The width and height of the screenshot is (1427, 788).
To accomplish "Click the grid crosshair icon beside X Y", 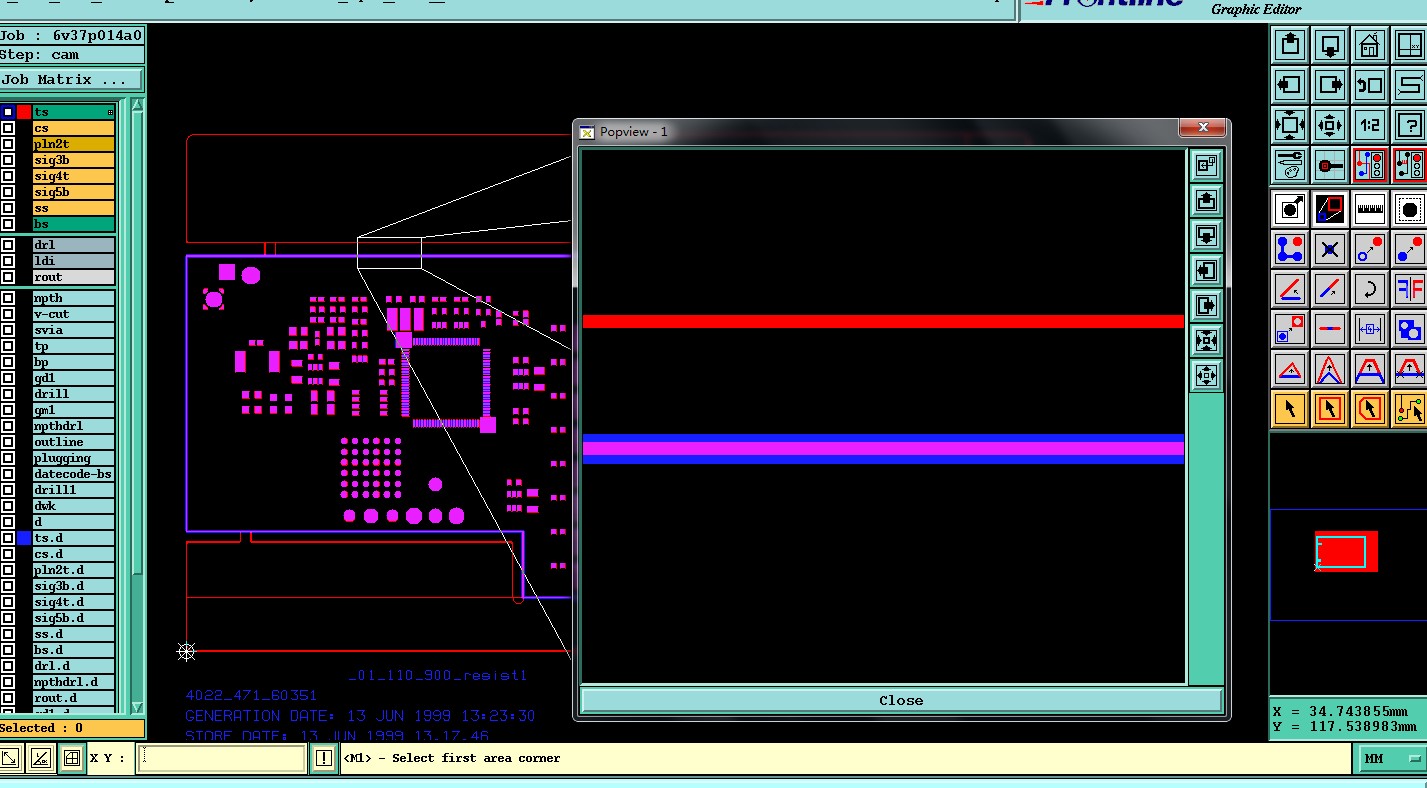I will pos(72,758).
